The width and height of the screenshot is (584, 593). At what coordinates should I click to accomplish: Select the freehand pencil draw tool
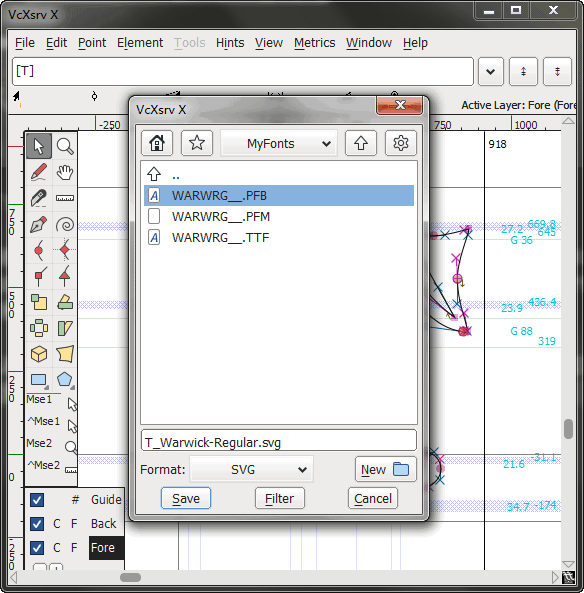click(39, 172)
